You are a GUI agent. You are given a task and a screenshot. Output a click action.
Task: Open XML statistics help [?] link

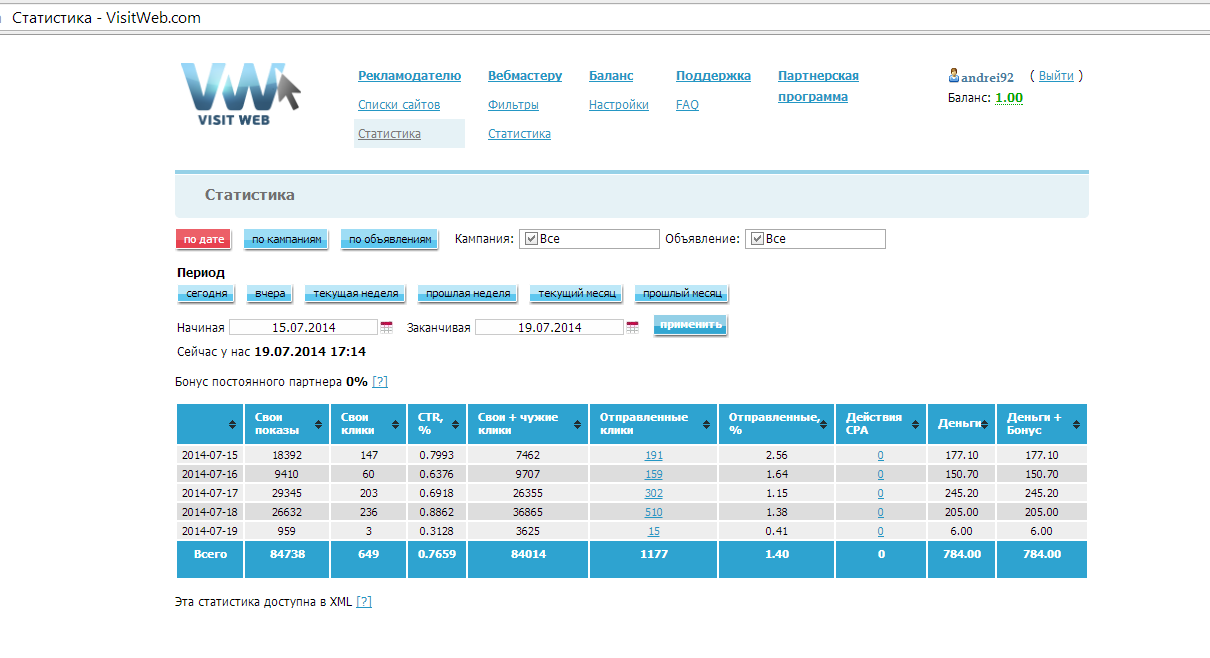[x=364, y=602]
